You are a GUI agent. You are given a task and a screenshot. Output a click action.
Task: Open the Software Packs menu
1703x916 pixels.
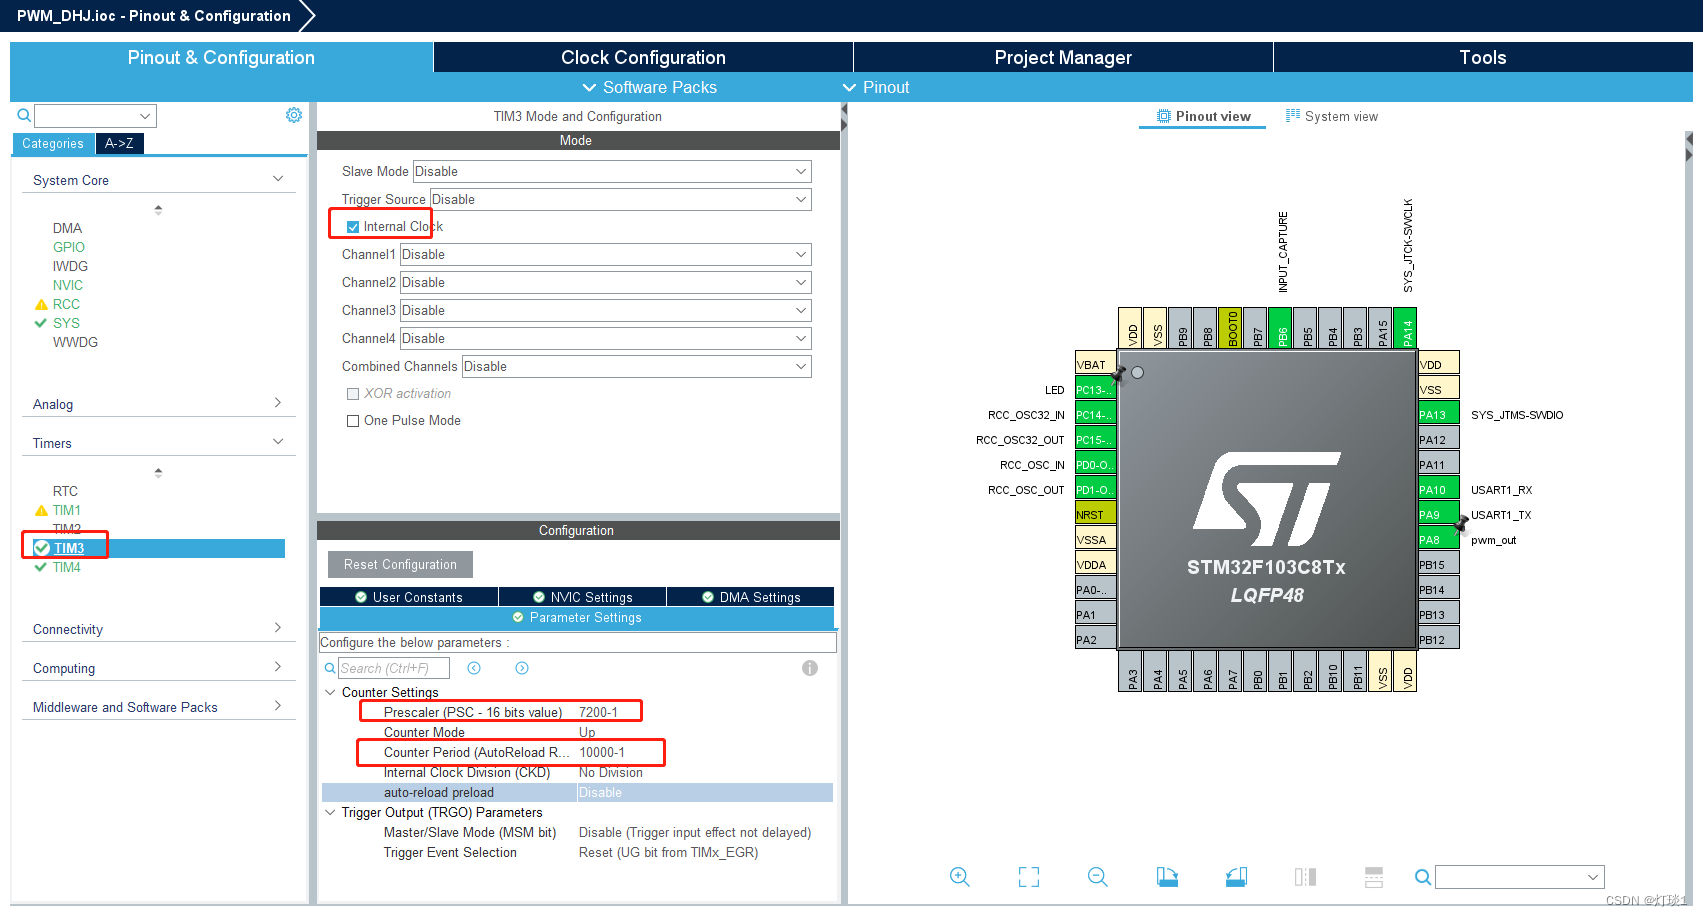click(649, 87)
